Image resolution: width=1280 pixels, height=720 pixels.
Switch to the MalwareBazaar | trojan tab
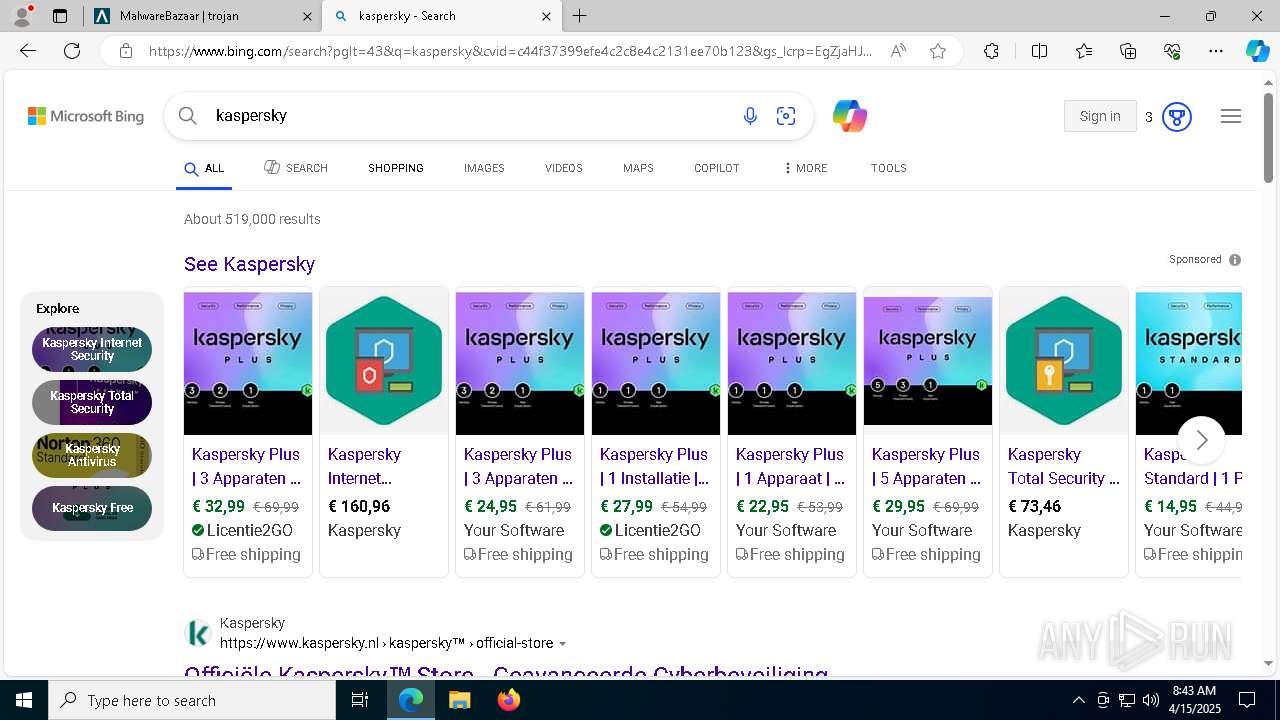[203, 16]
